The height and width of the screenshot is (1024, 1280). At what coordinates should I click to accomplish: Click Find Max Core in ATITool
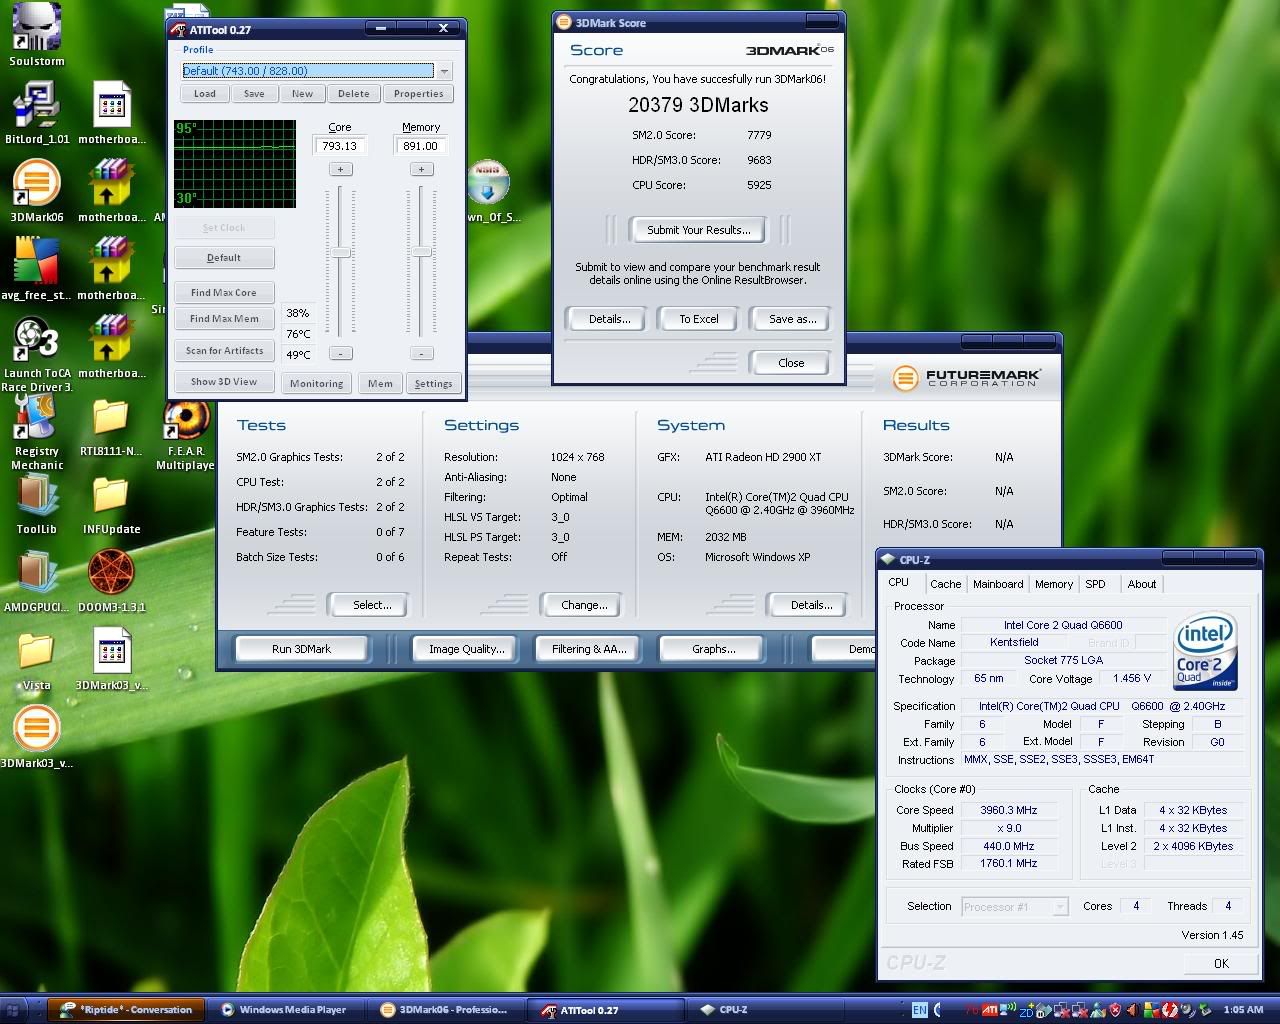click(x=224, y=293)
